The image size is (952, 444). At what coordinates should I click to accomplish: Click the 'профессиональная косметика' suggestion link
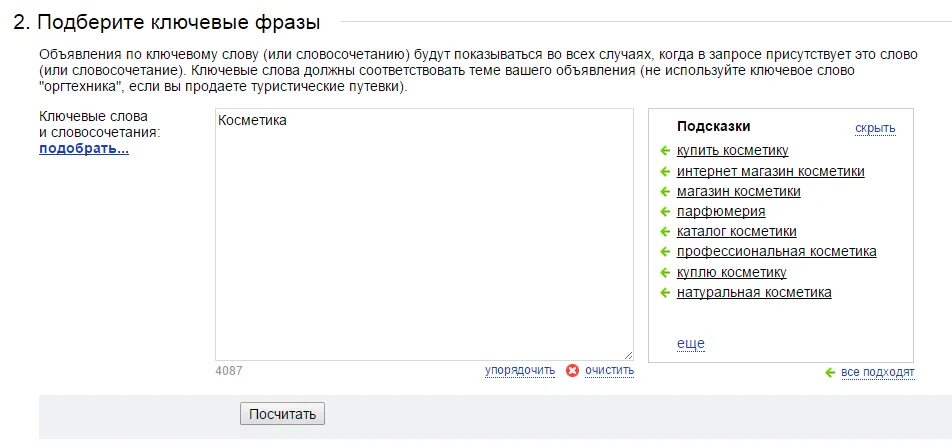[x=776, y=252]
